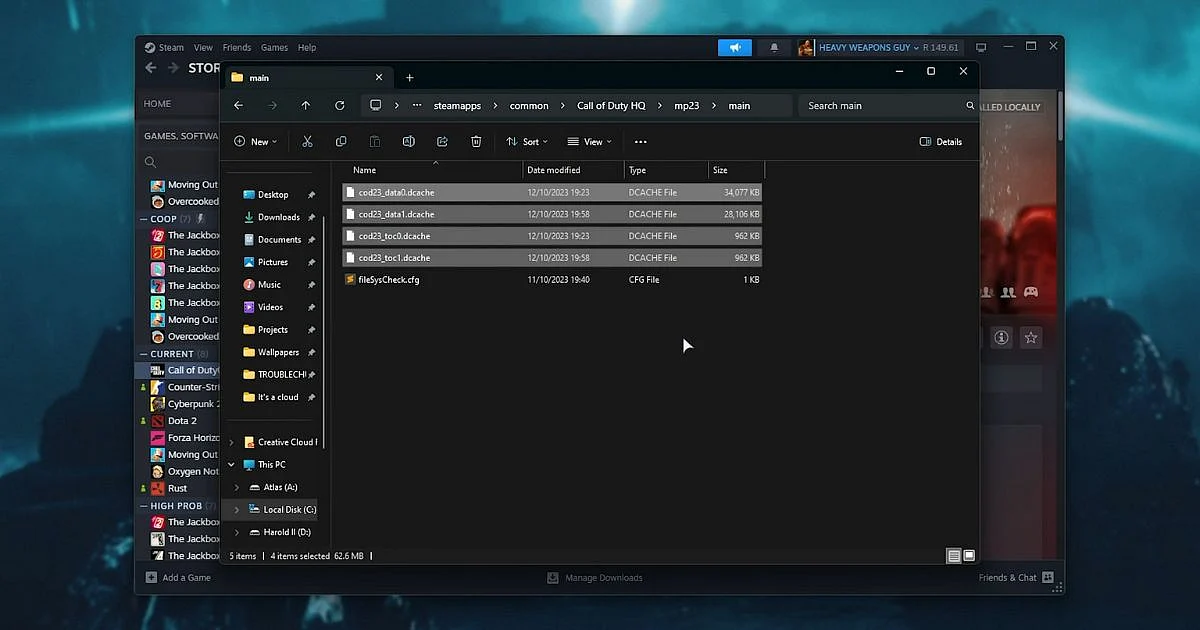Go back in File Explorer
1200x630 pixels.
[x=238, y=105]
